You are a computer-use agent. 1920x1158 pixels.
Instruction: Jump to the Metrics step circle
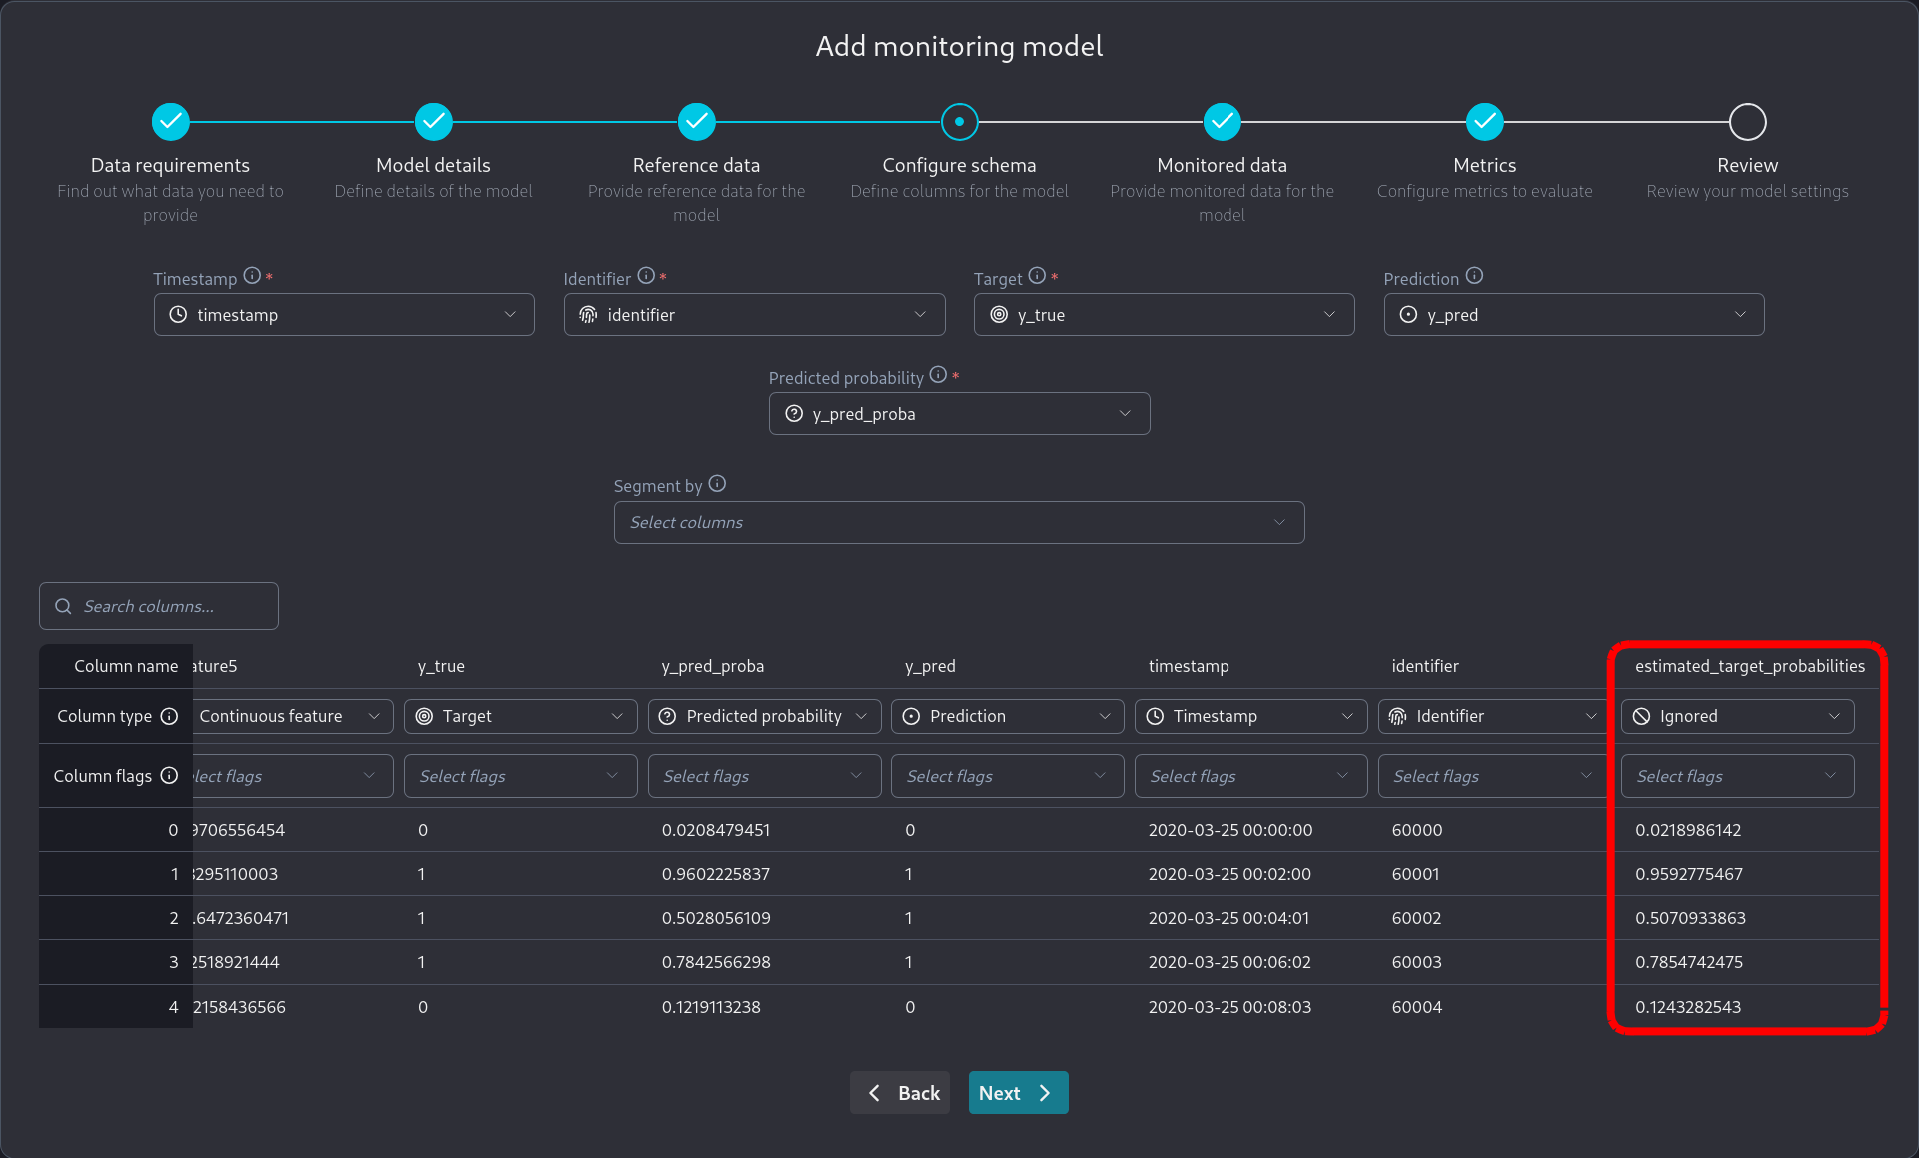(x=1484, y=122)
